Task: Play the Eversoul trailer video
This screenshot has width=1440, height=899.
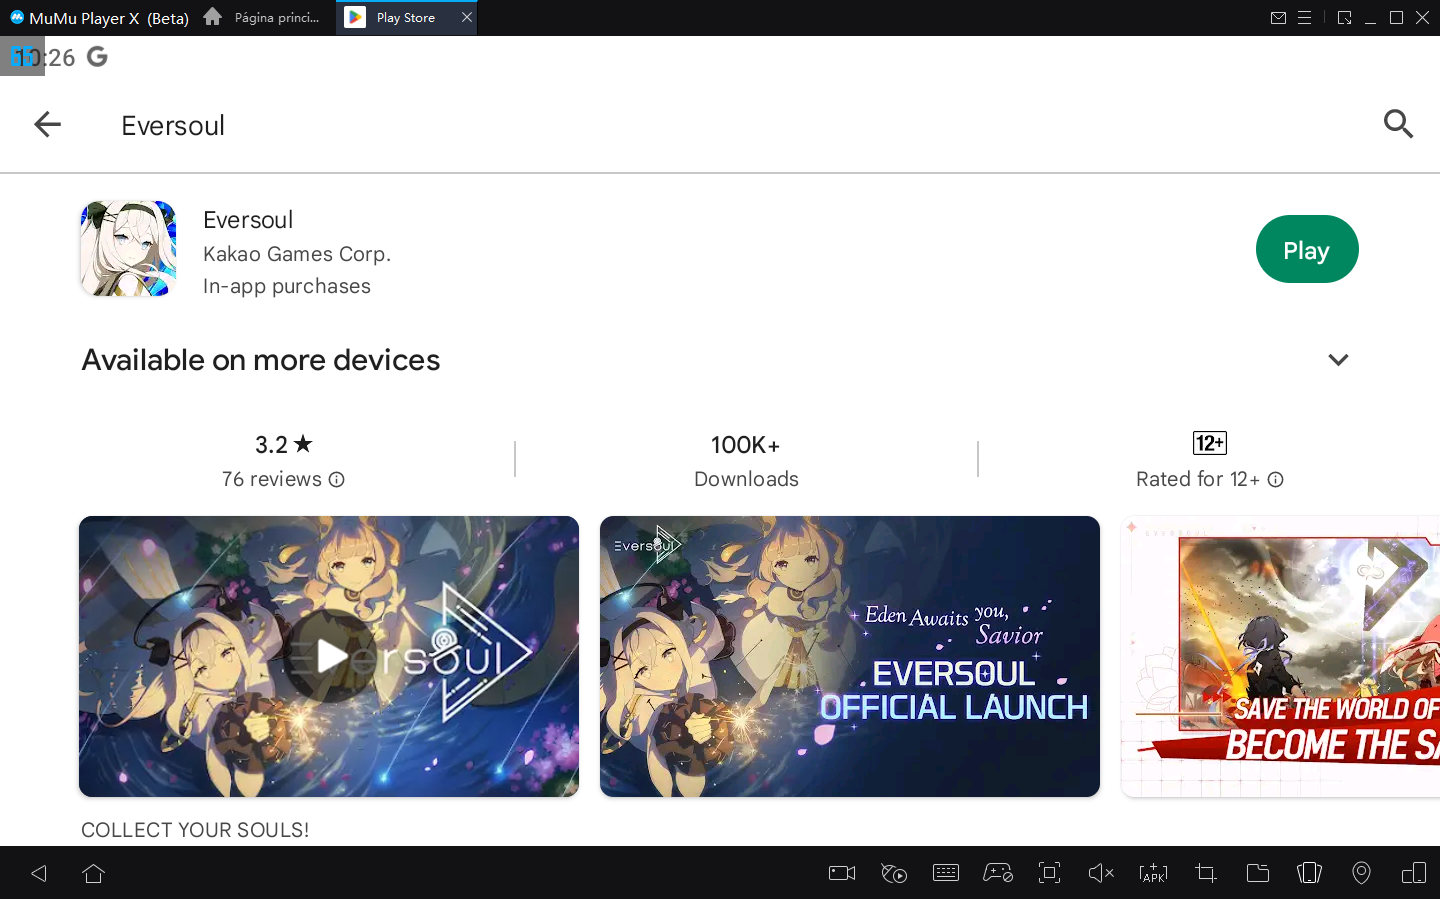Action: (x=329, y=656)
